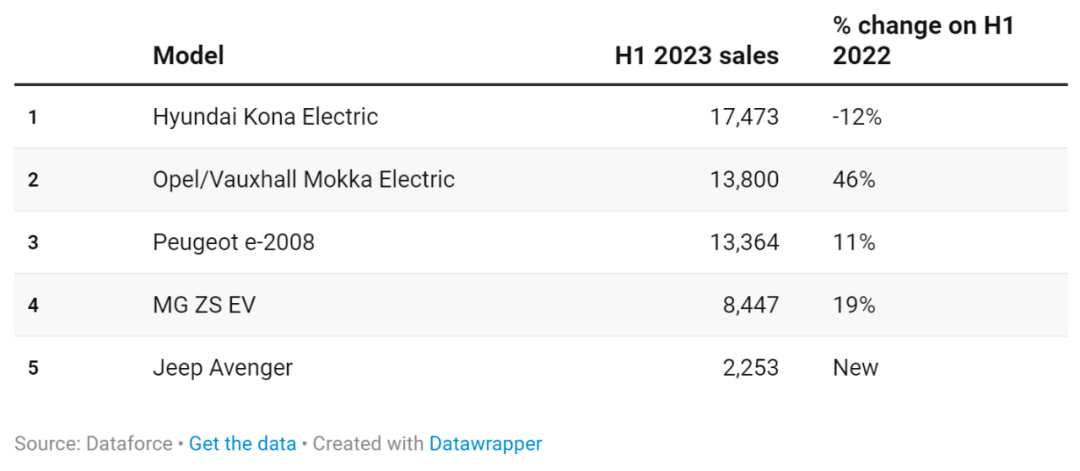Select the Opel/Vauxhall Mokka Electric model name

tap(303, 180)
